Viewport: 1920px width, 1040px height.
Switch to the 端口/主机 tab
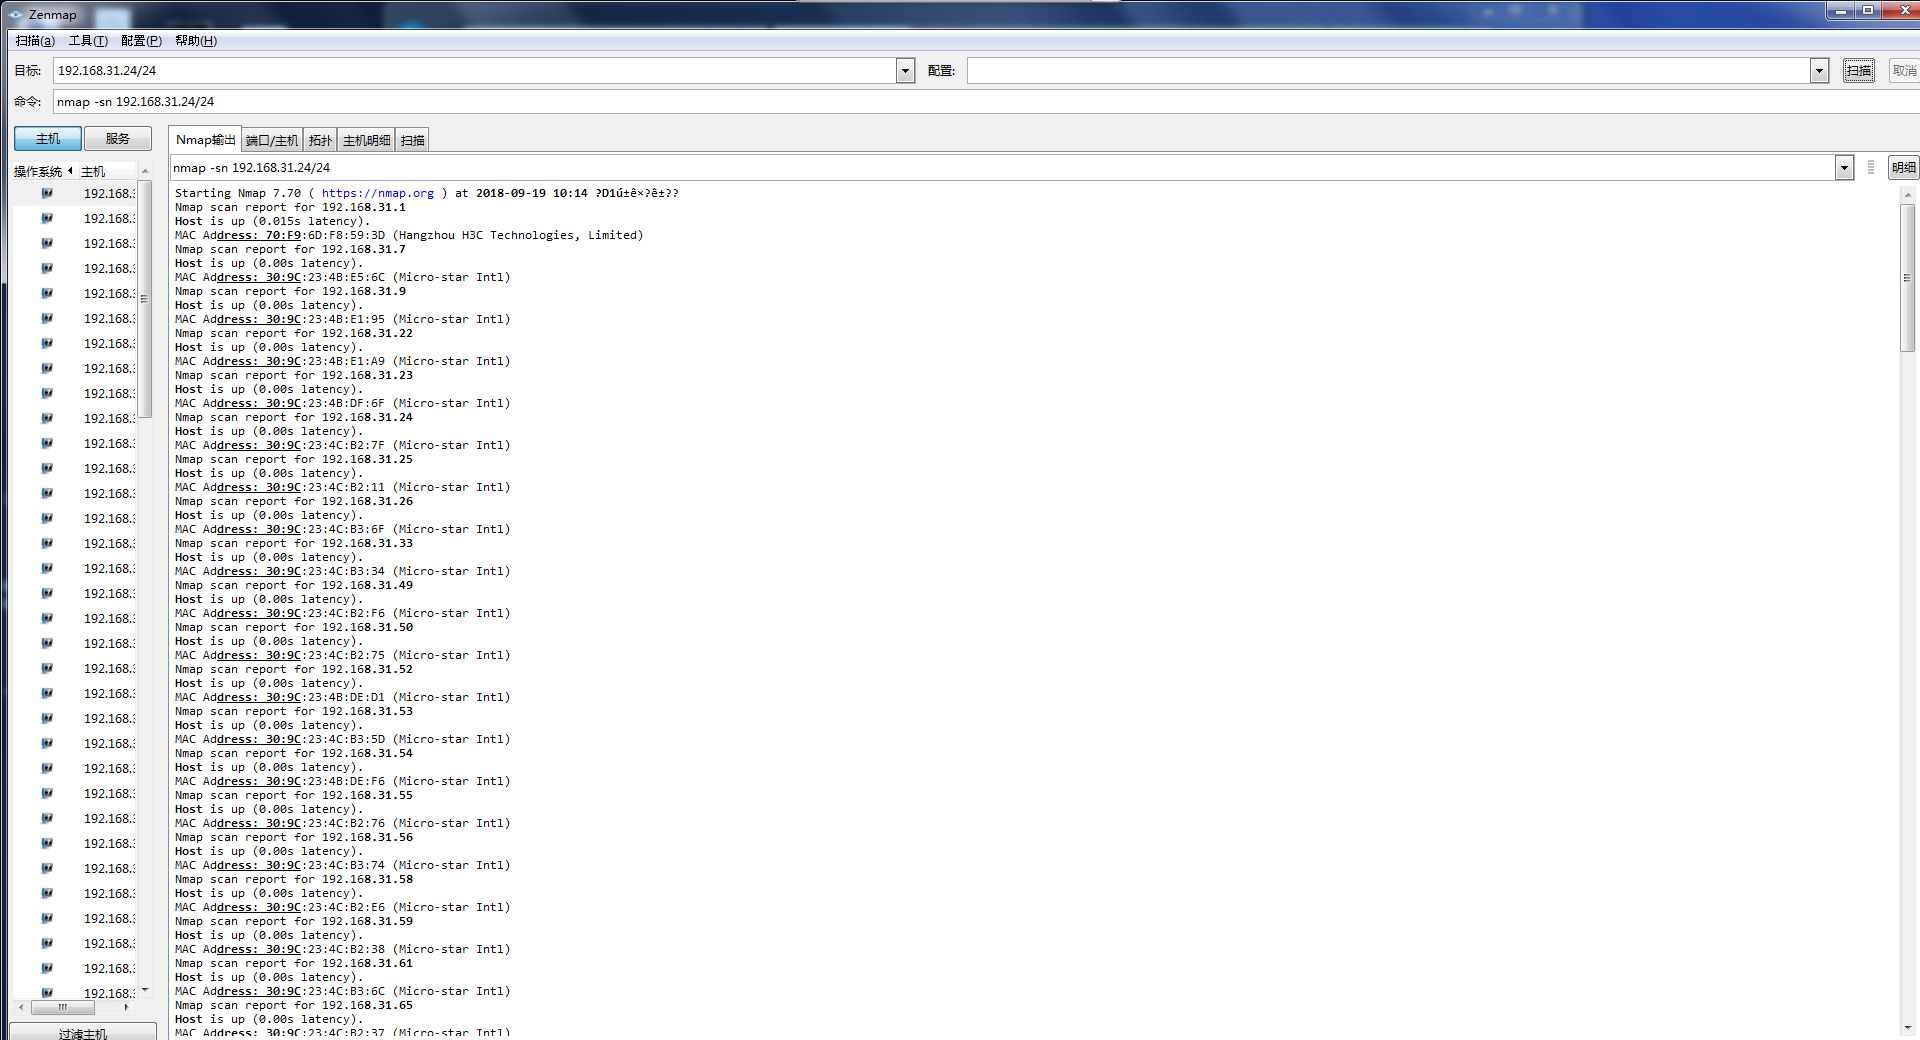[x=272, y=141]
